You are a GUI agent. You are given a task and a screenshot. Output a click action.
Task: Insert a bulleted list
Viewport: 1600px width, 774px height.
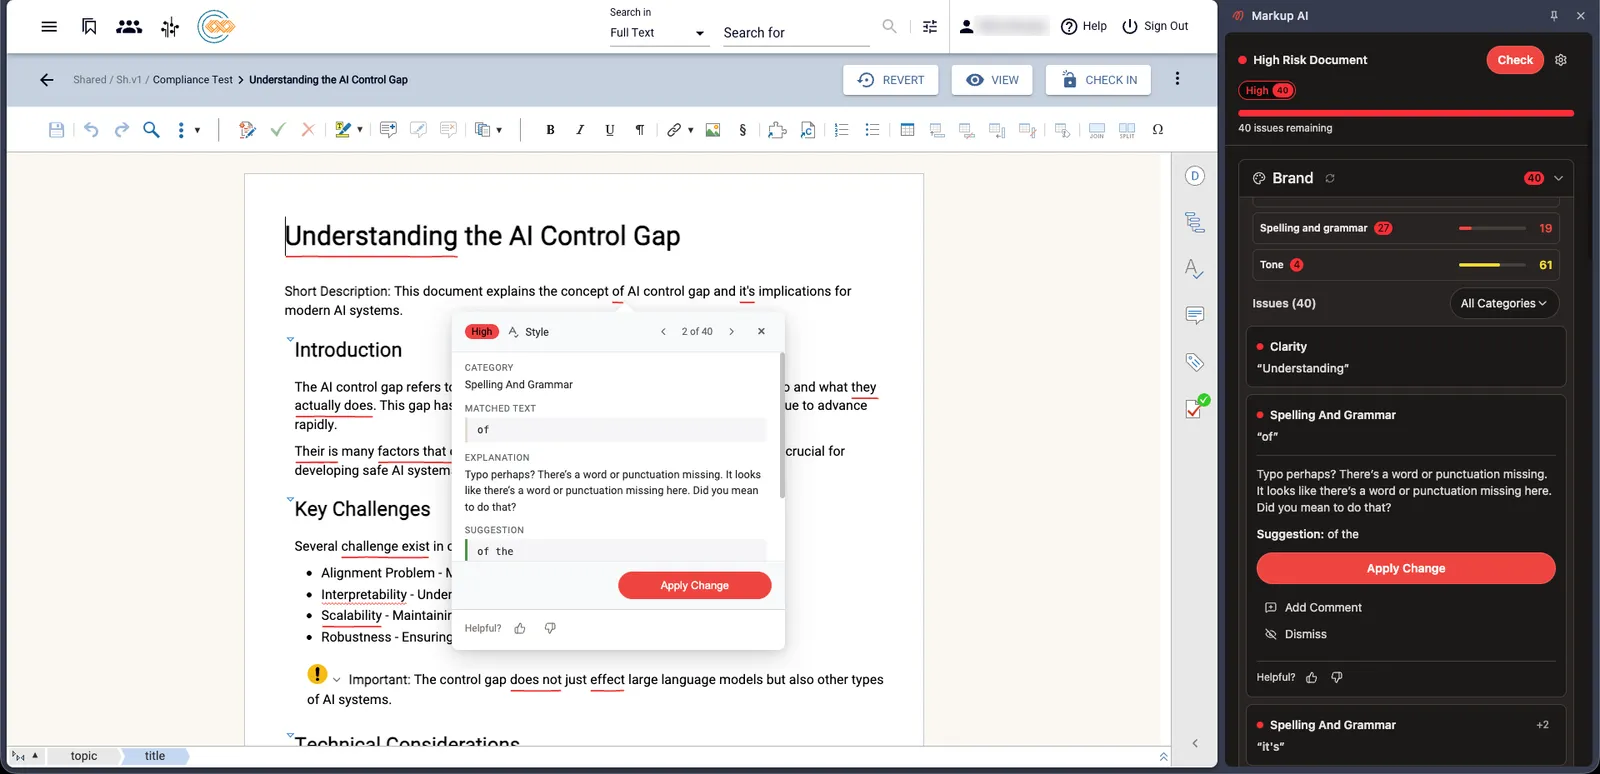872,130
